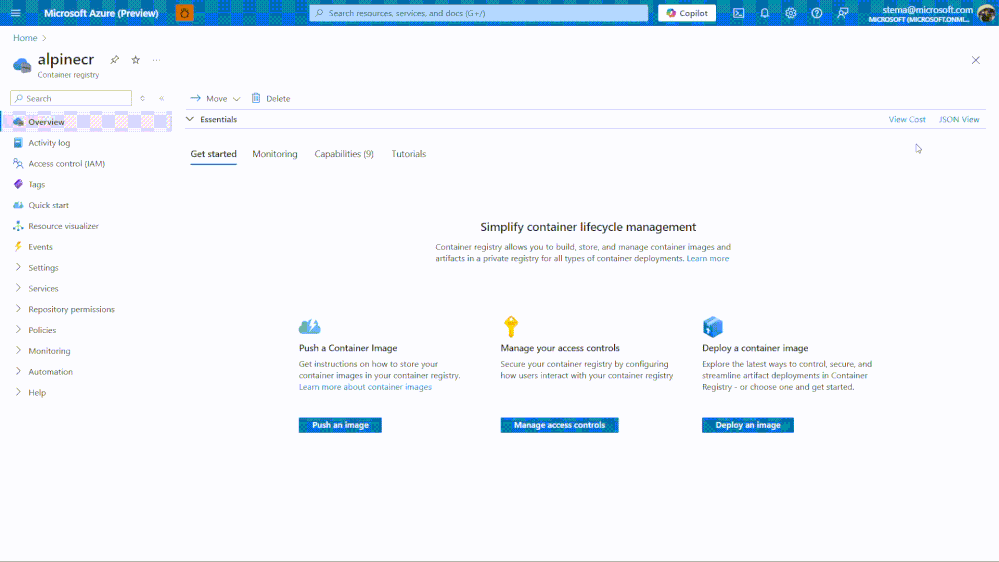Expand the Monitoring sidebar section
Viewport: 999px width, 562px height.
tap(18, 350)
